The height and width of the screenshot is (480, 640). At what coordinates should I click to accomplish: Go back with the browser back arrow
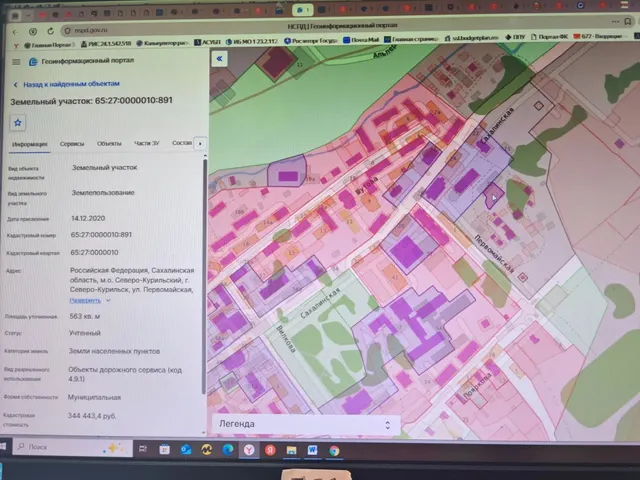[16, 32]
